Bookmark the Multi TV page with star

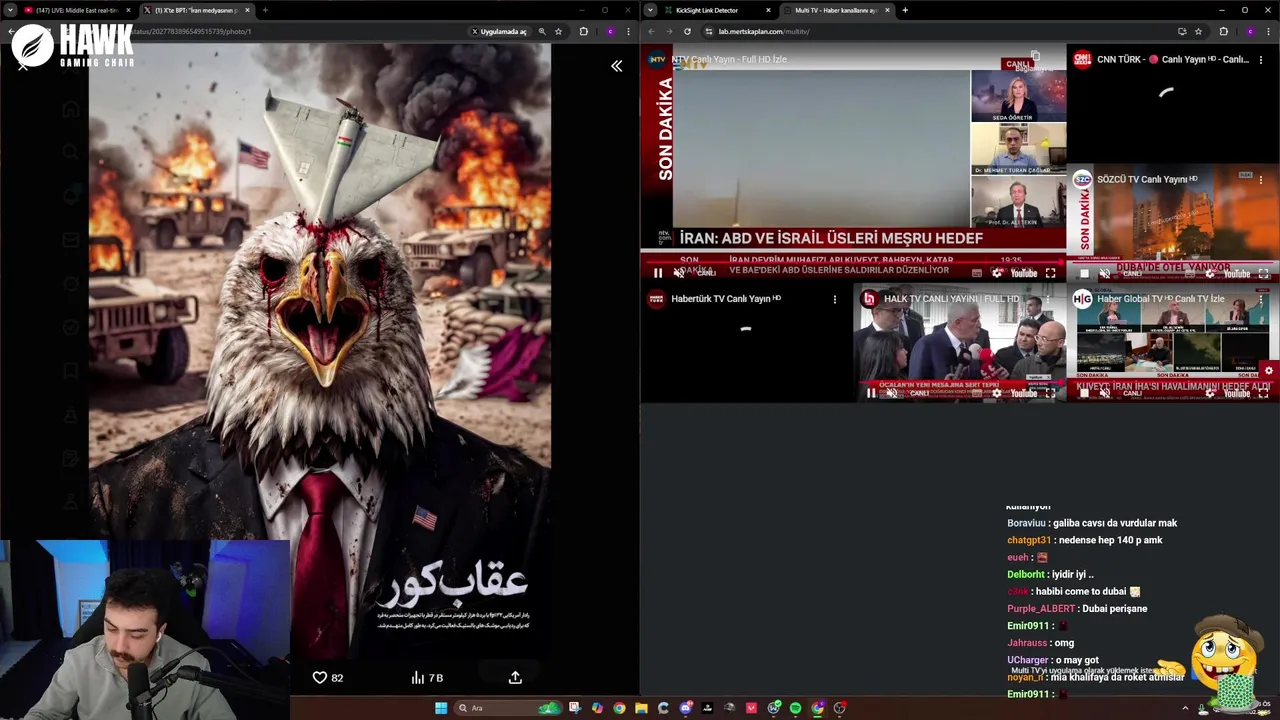[1198, 31]
